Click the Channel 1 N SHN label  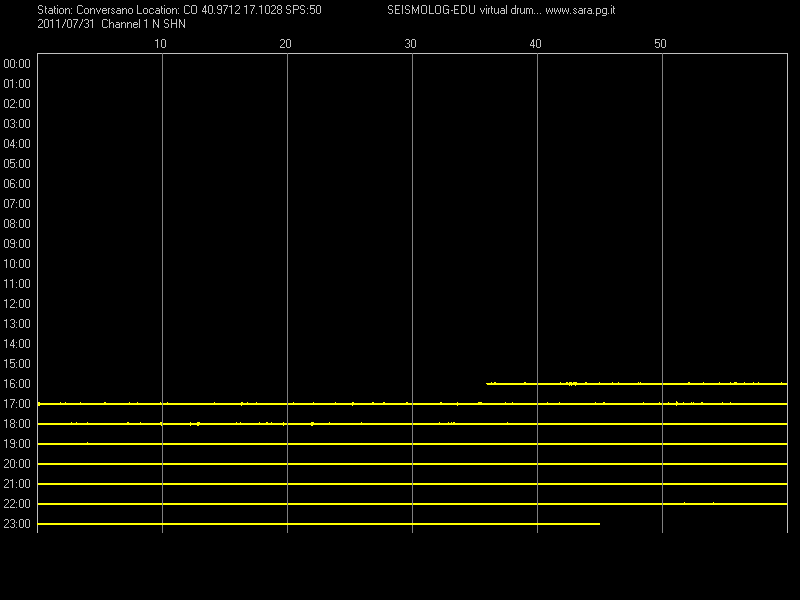pos(143,24)
